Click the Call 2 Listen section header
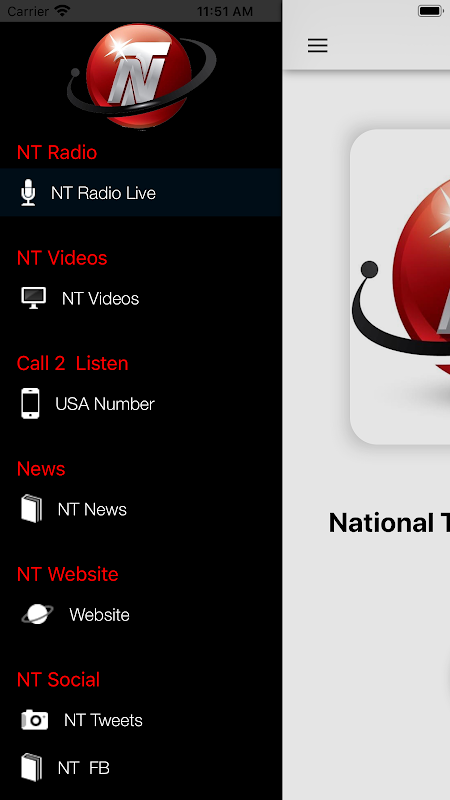 (x=72, y=364)
